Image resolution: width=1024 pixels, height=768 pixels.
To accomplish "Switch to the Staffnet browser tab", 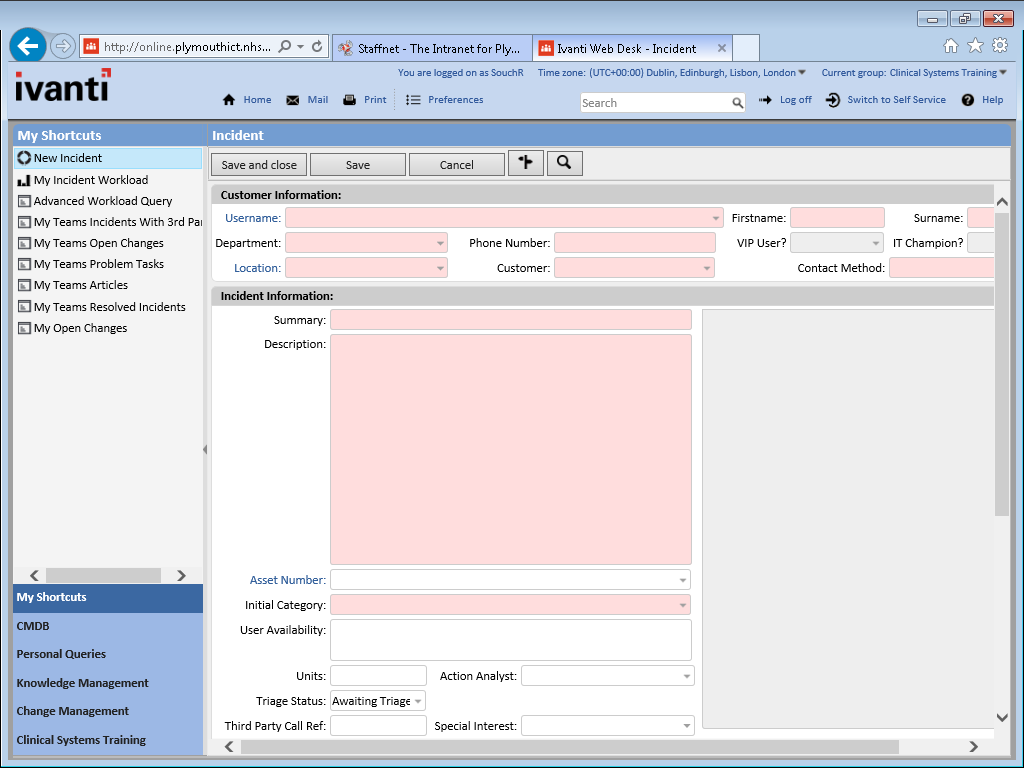I will point(432,48).
